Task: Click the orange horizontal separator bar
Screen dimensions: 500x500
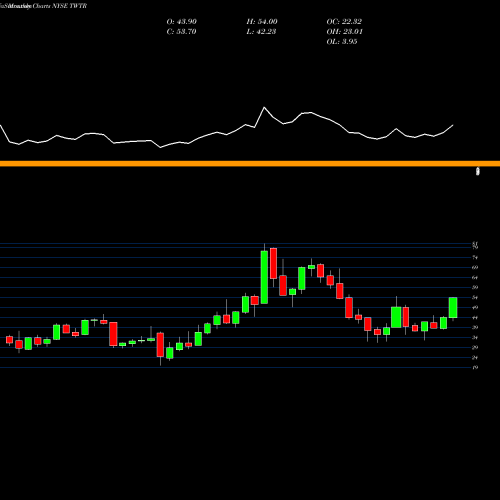Action: click(x=250, y=163)
